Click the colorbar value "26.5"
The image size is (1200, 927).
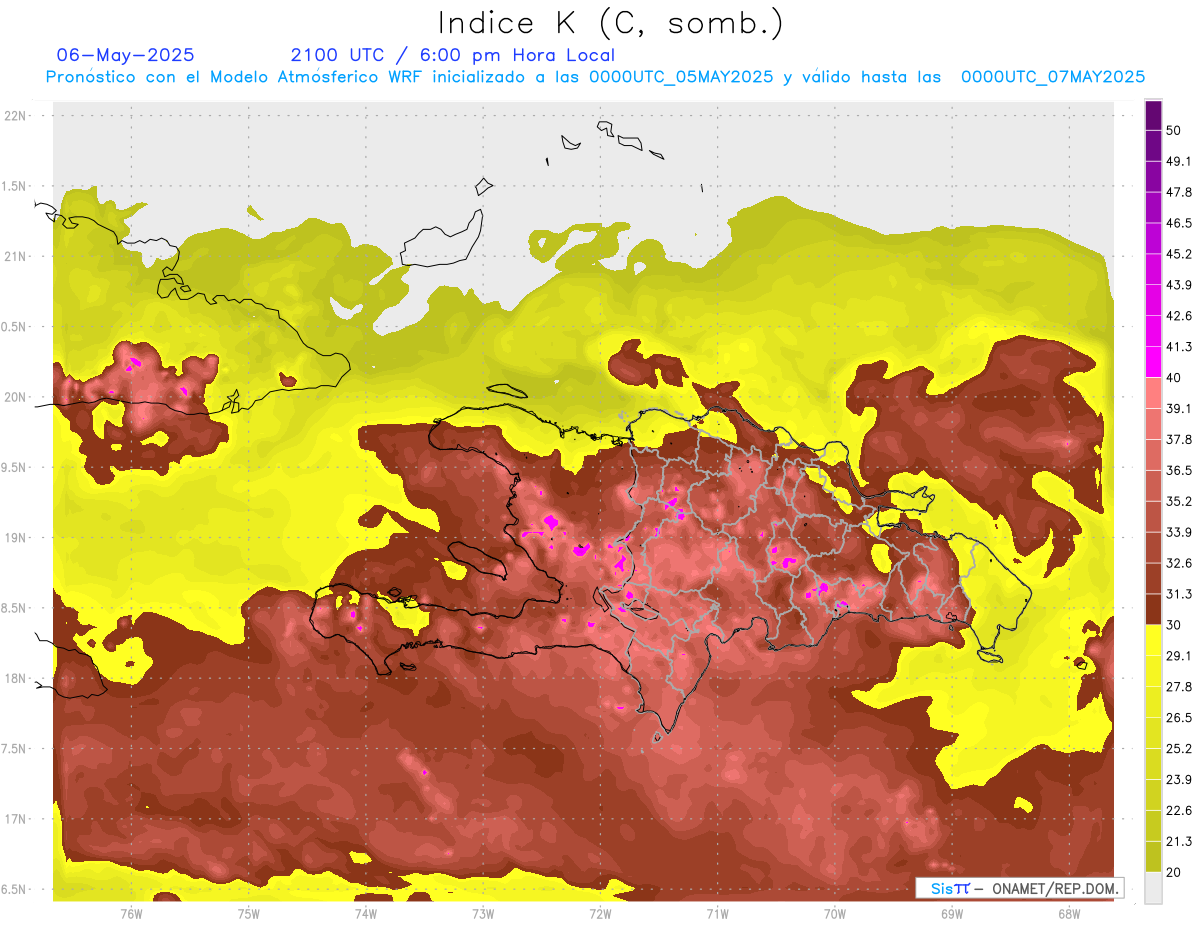coord(1179,717)
